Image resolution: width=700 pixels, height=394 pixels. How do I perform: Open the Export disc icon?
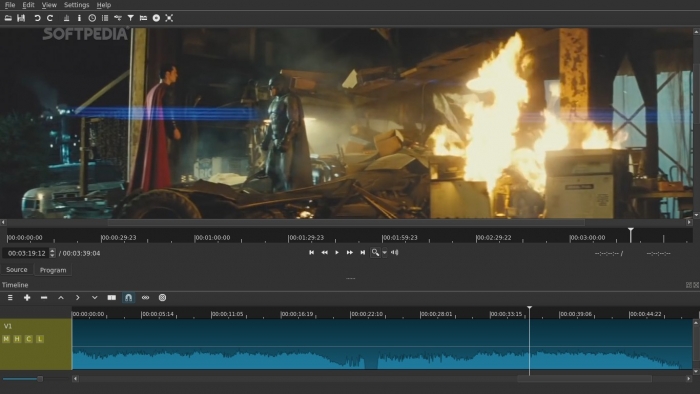(x=156, y=18)
